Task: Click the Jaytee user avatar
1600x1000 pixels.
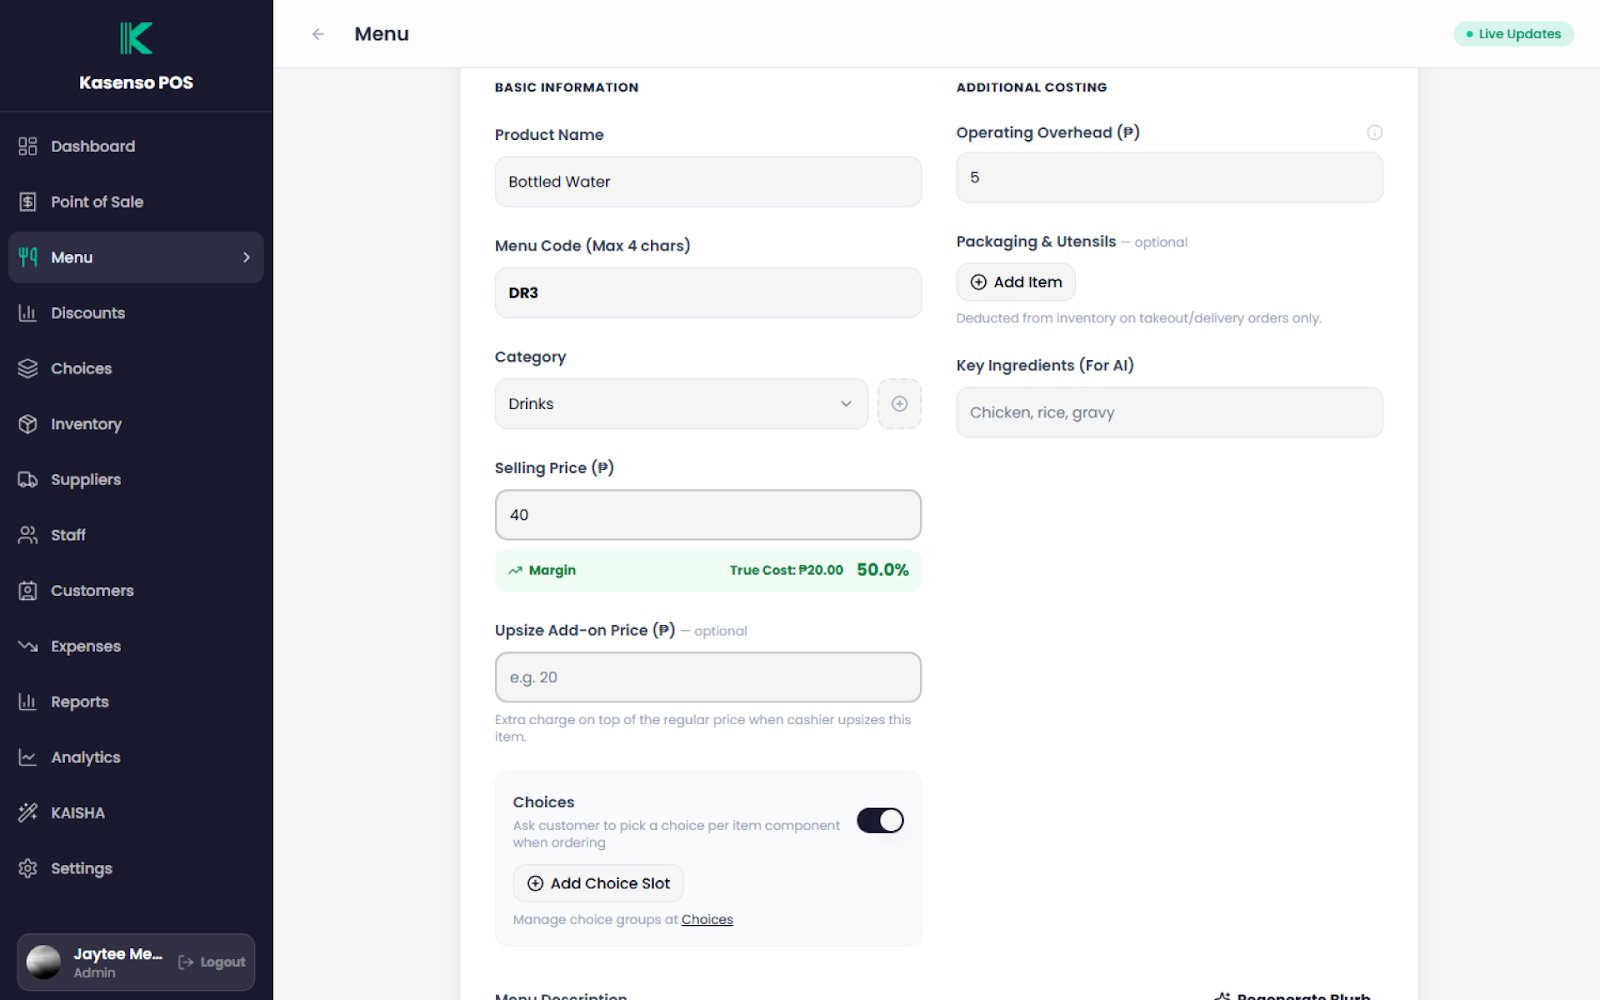Action: pos(44,962)
